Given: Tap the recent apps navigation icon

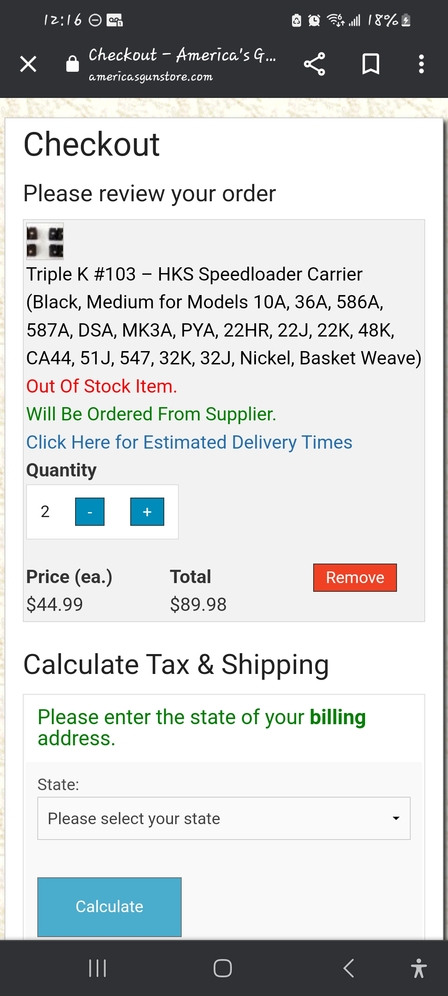Looking at the screenshot, I should (x=97, y=968).
